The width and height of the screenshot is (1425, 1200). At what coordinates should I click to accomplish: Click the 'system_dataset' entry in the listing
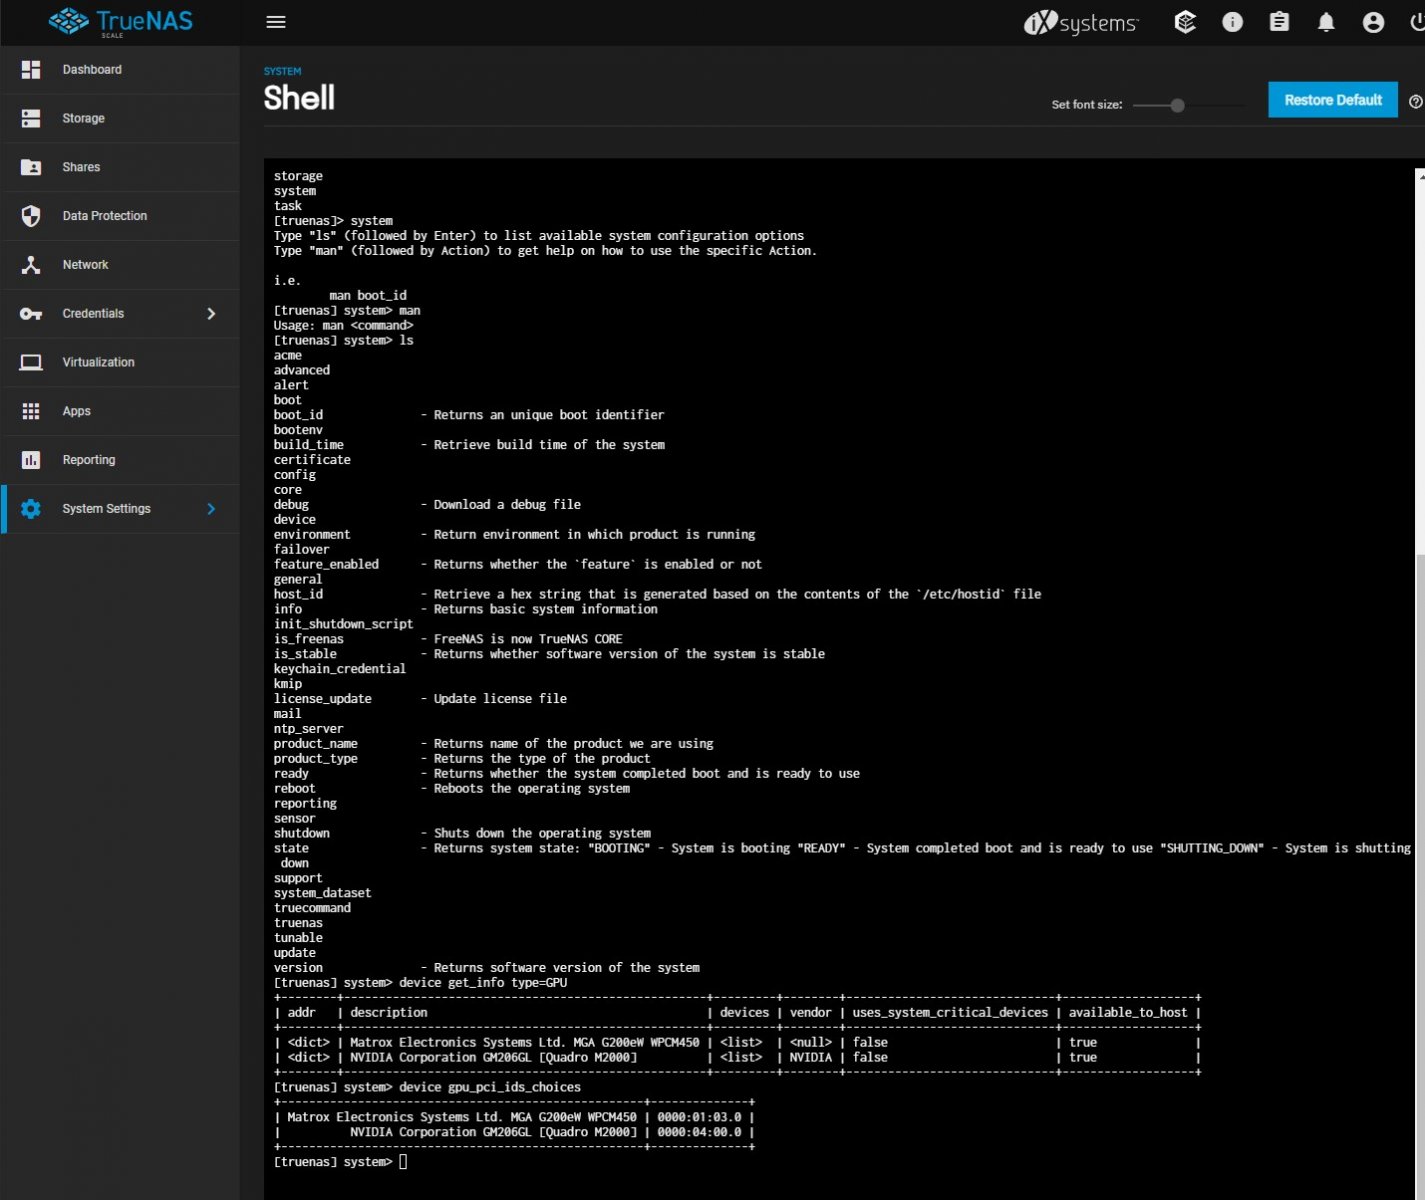tap(322, 893)
